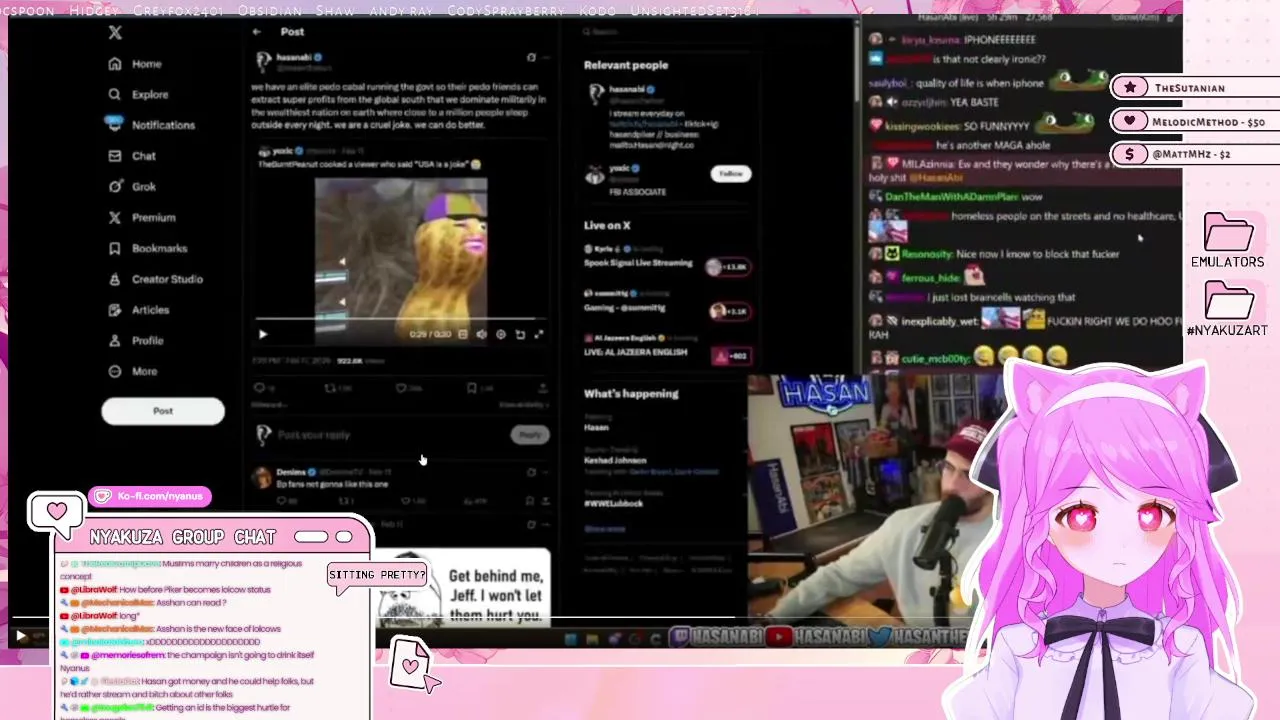Expand the tweet video to fullscreen
The width and height of the screenshot is (1280, 720).
[x=539, y=335]
